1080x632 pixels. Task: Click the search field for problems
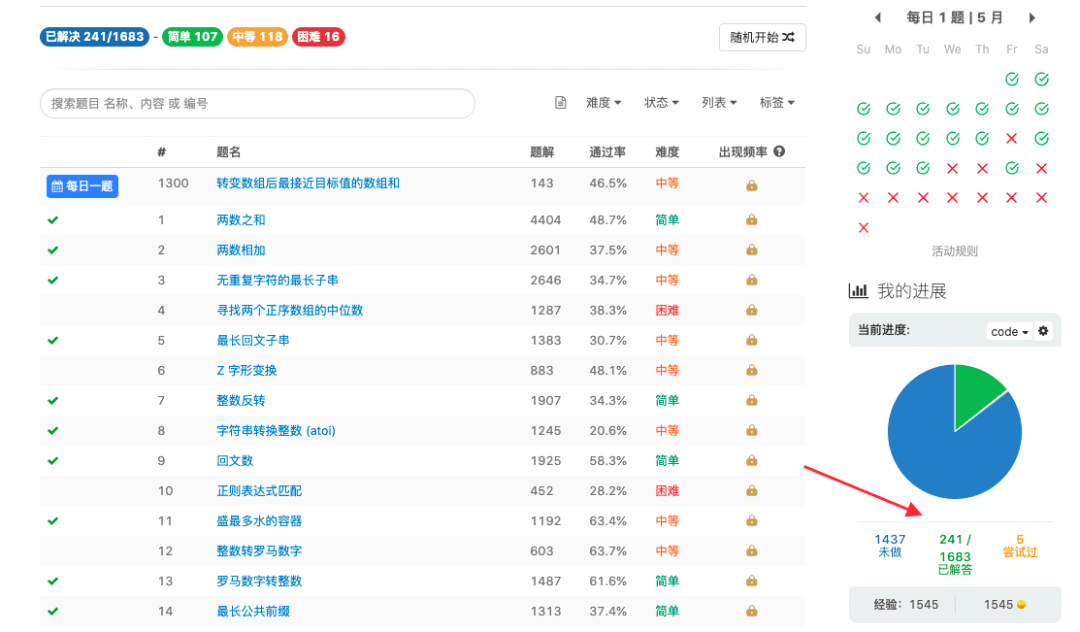pyautogui.click(x=258, y=103)
